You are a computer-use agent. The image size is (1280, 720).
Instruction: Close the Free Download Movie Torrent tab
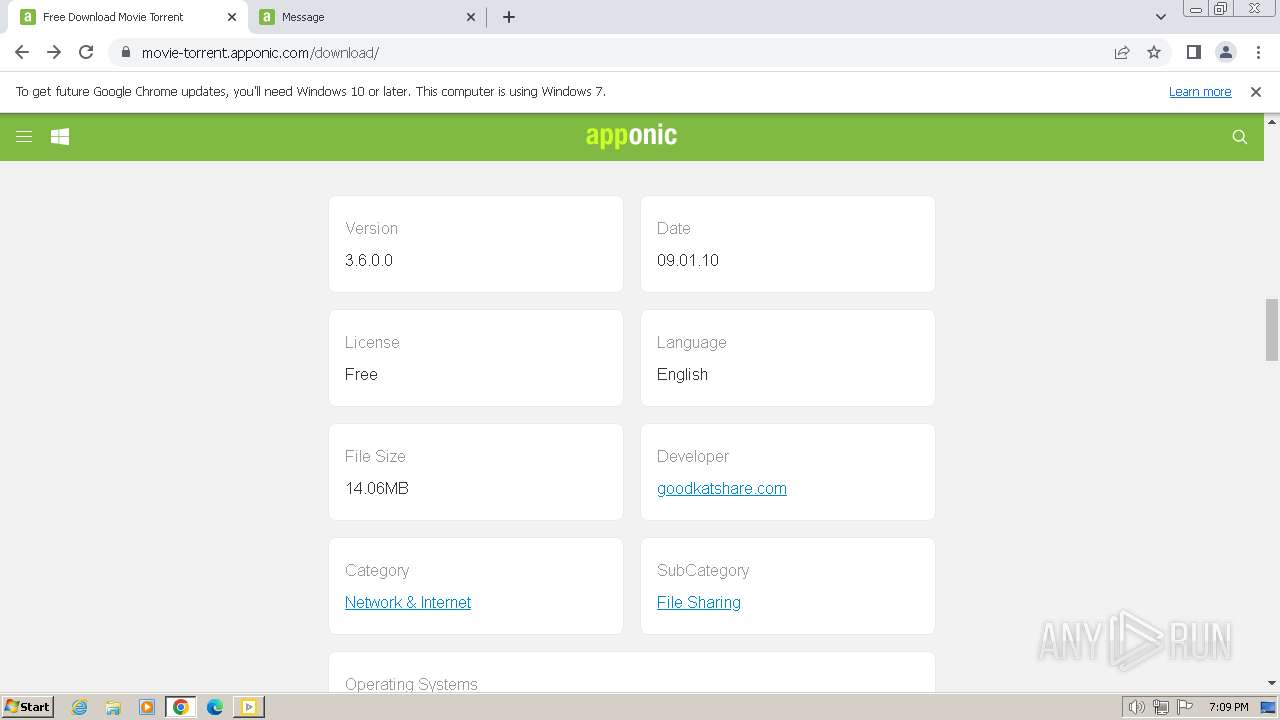[232, 17]
